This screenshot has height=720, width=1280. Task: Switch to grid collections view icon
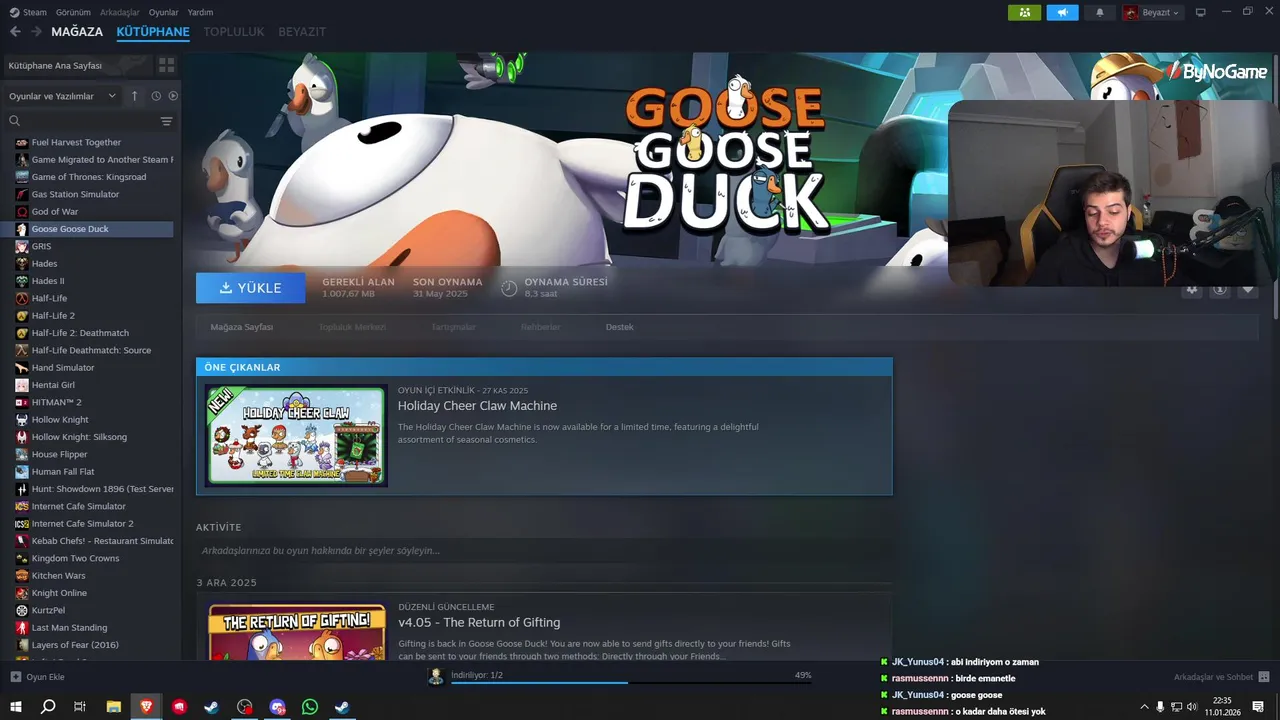[166, 65]
